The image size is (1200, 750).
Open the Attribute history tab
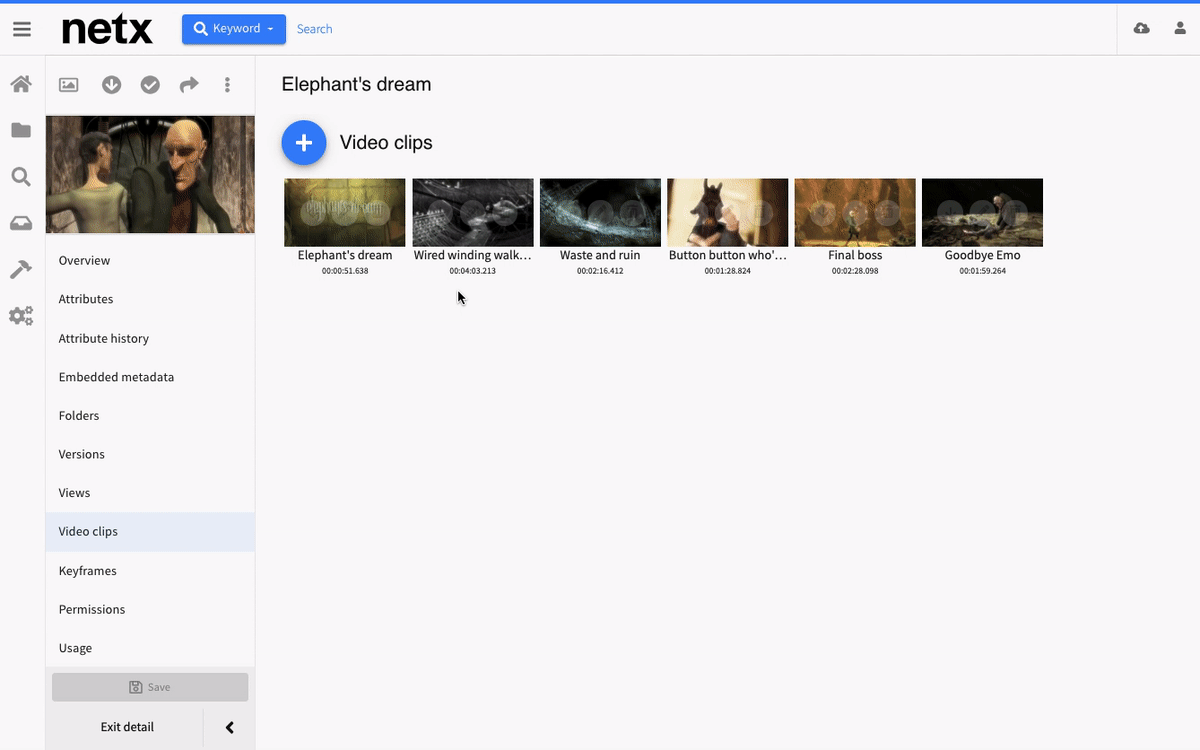[150, 338]
